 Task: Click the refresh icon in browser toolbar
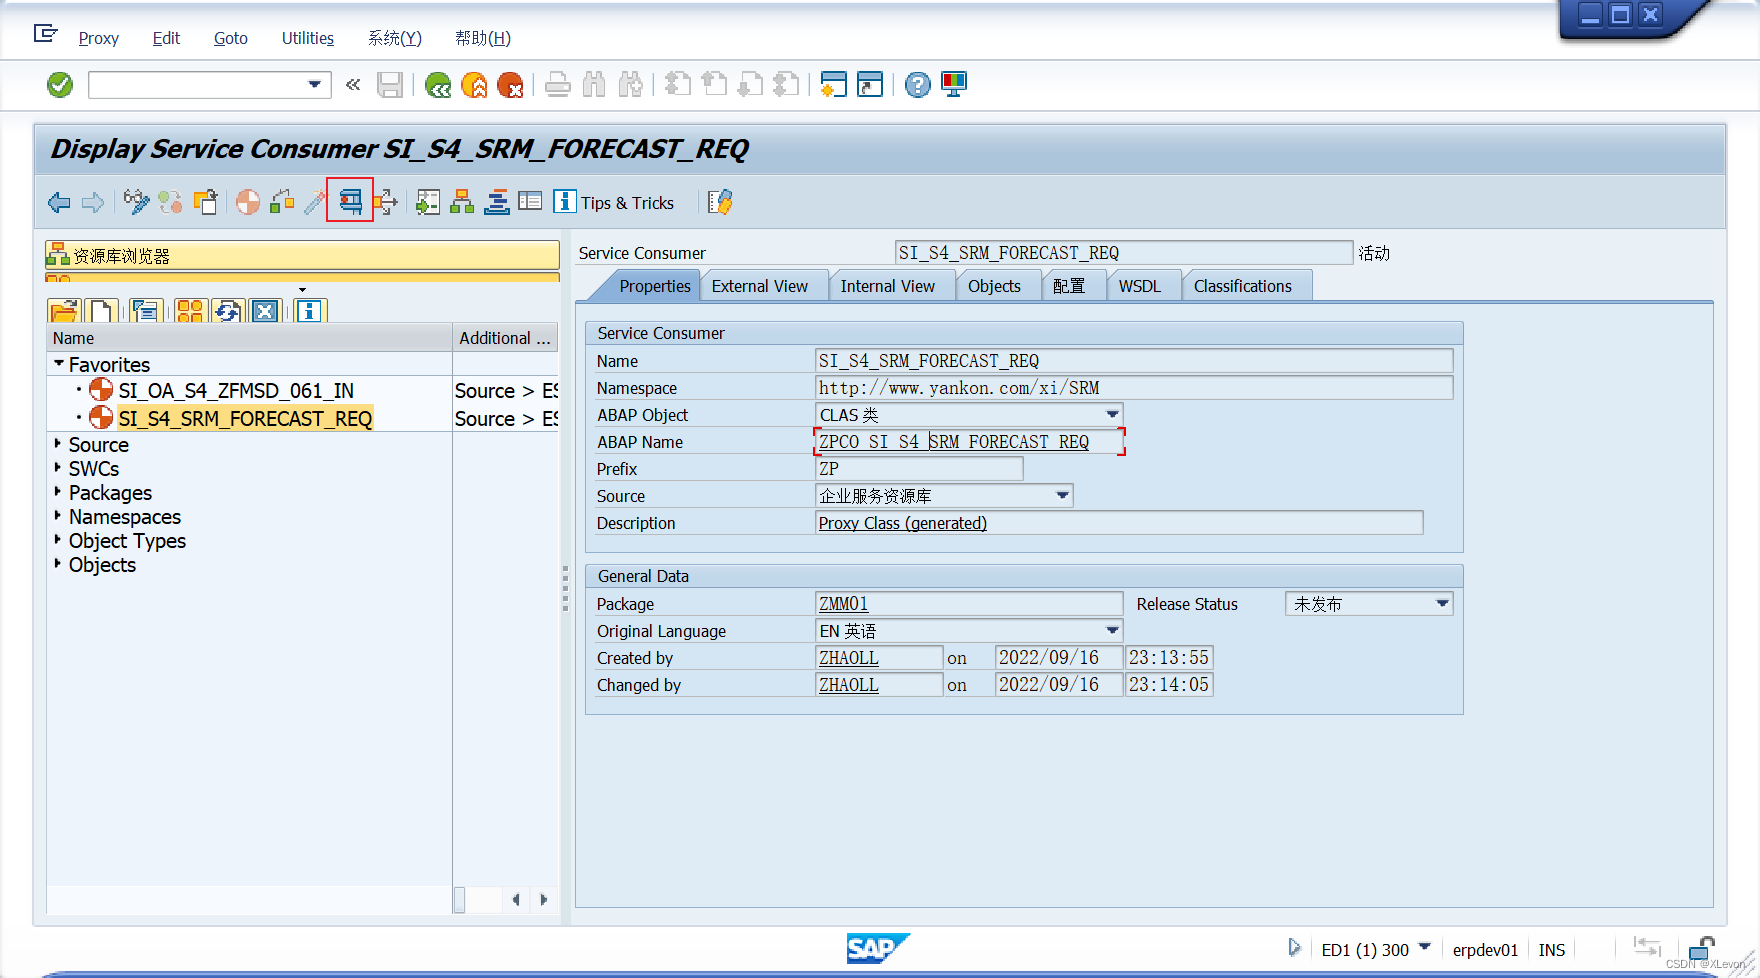tap(227, 311)
